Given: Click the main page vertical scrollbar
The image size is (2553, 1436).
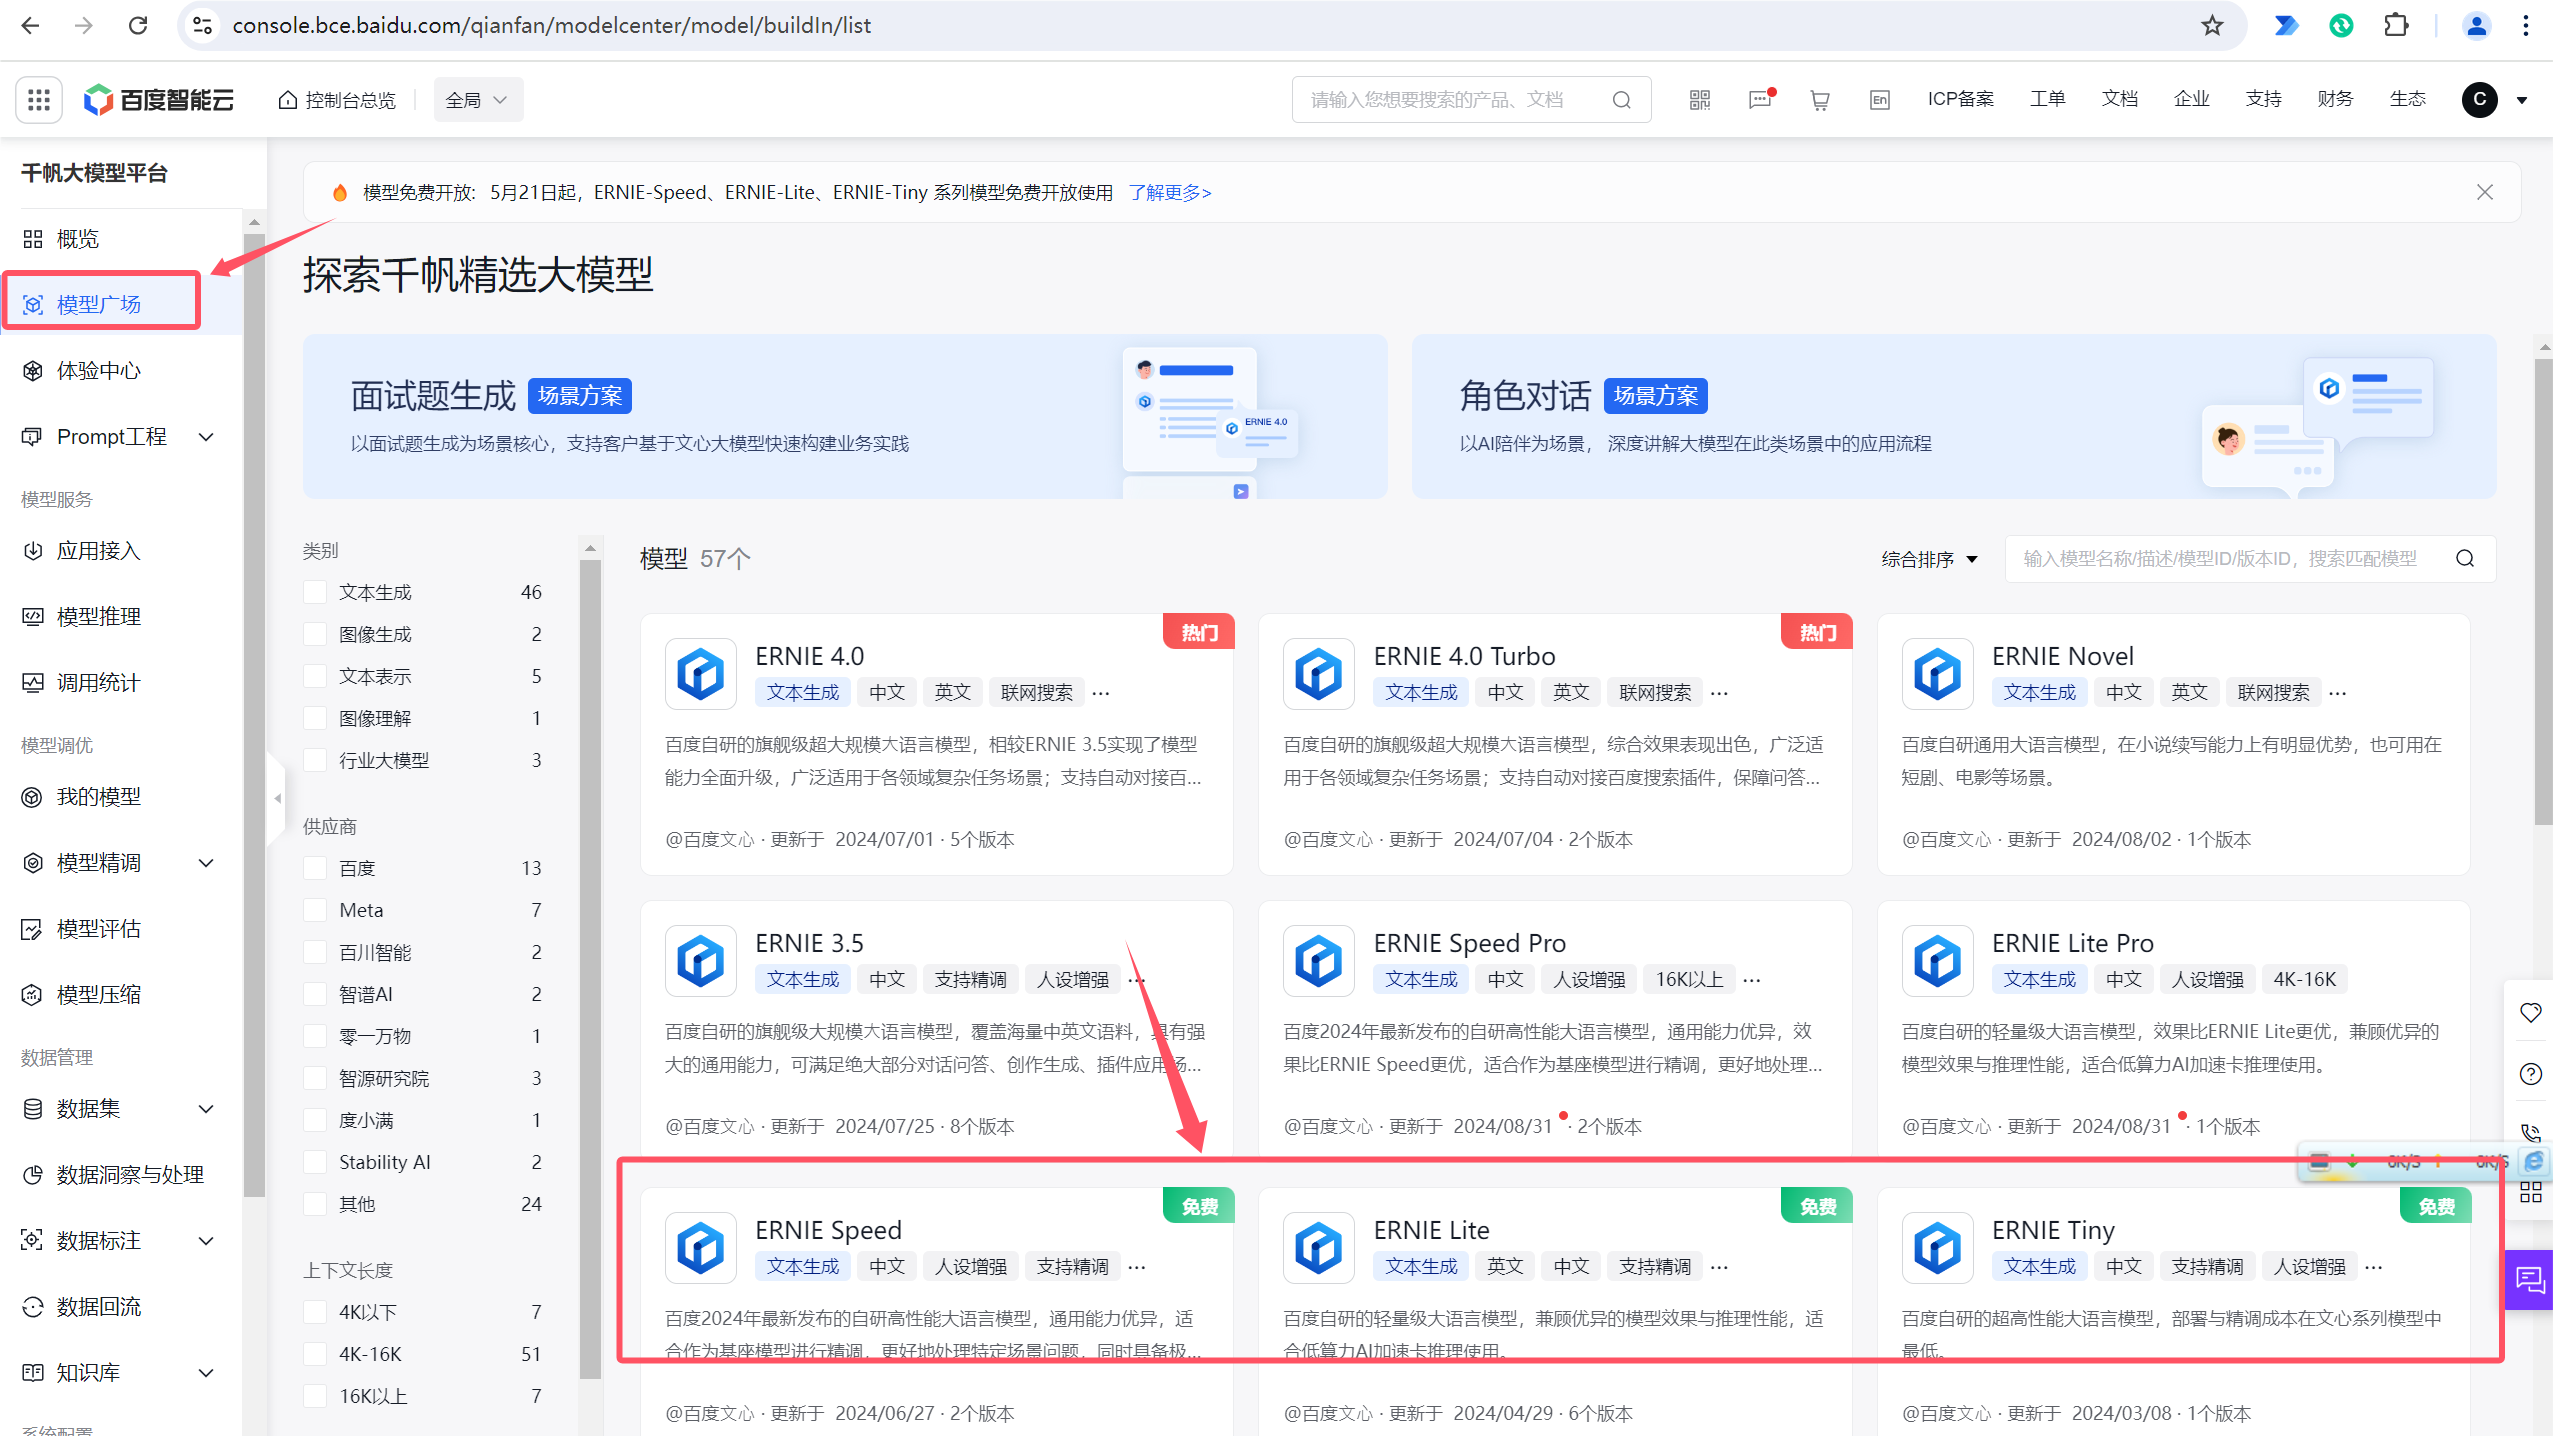Looking at the screenshot, I should pyautogui.click(x=2543, y=591).
